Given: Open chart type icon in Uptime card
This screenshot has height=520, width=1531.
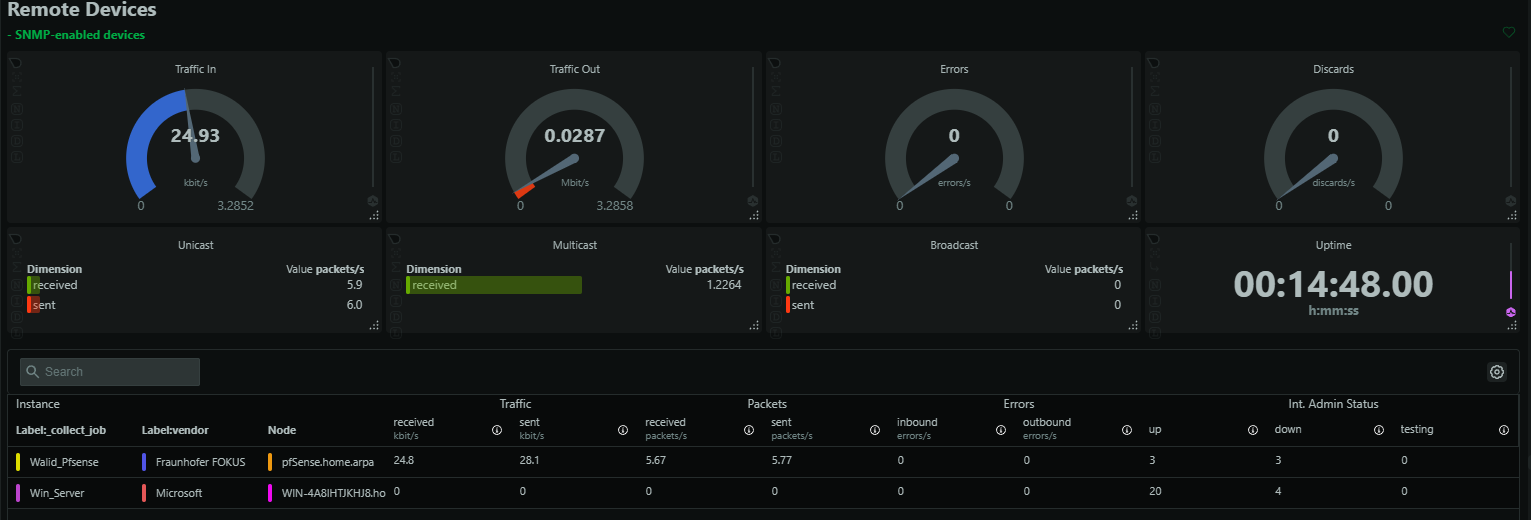Looking at the screenshot, I should (x=1155, y=239).
